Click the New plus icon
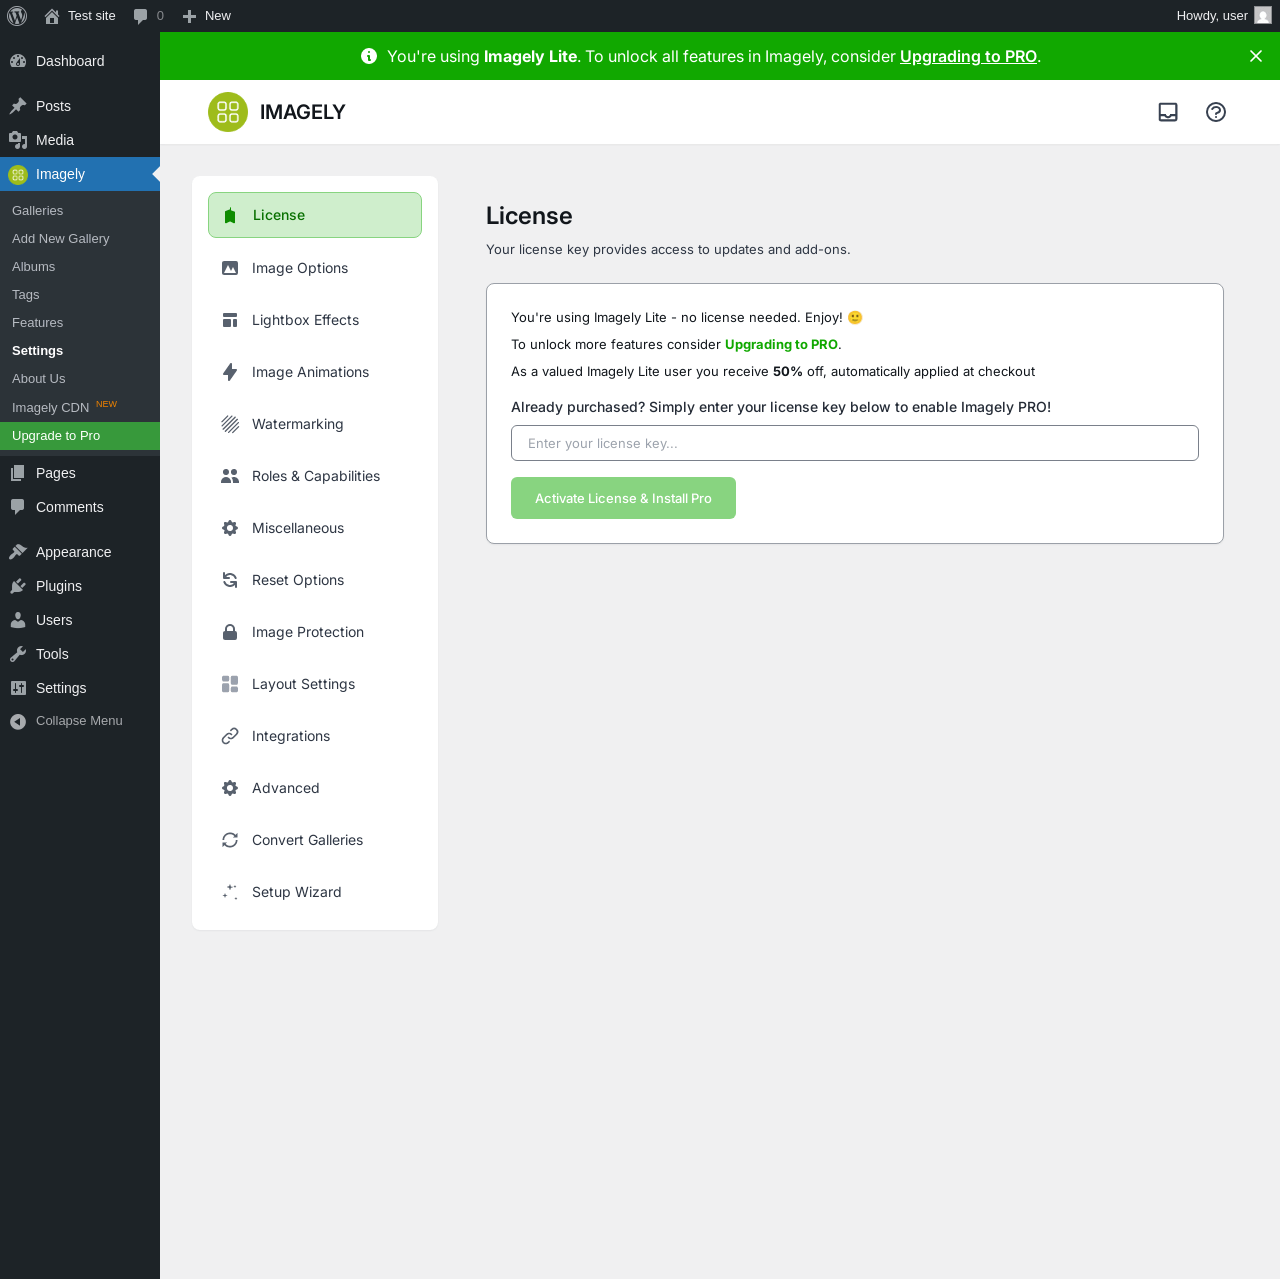The height and width of the screenshot is (1279, 1280). [189, 16]
